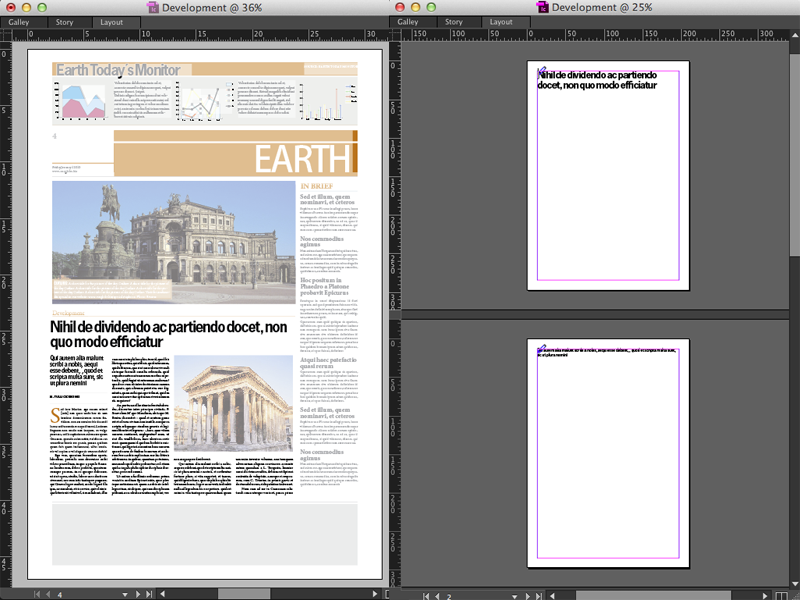The image size is (800, 600).
Task: Click the previous-page arrow in the 36% window
Action: pos(48,594)
